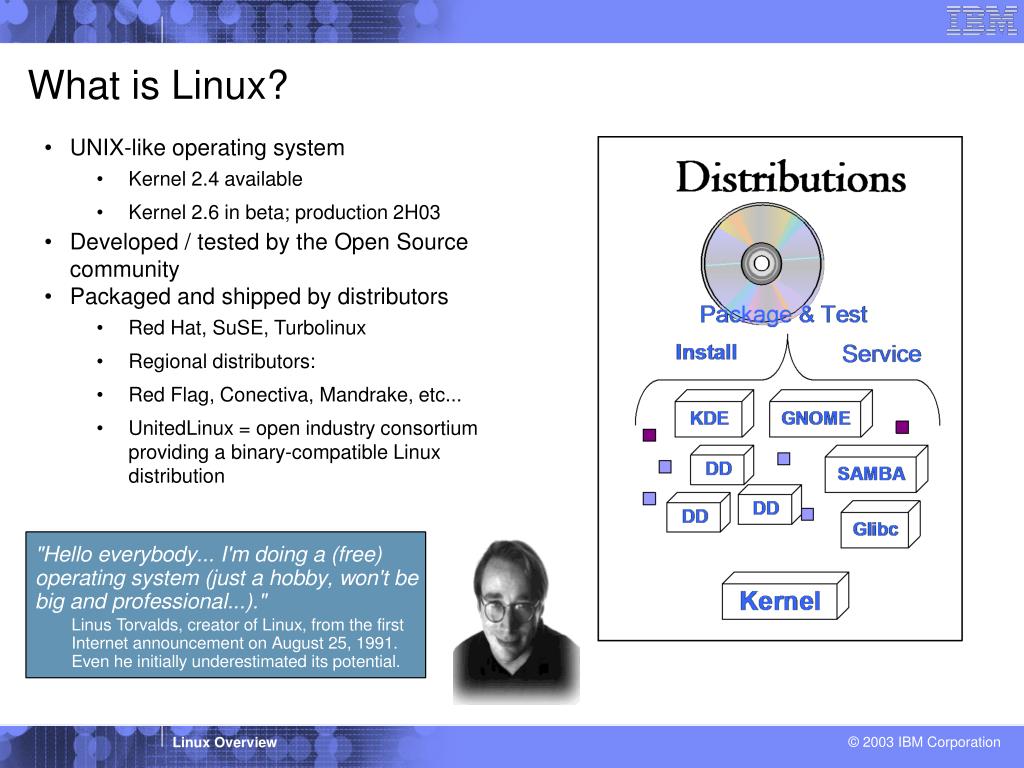
Task: Click the 'UNIX-like operating system' bullet
Action: [x=207, y=148]
